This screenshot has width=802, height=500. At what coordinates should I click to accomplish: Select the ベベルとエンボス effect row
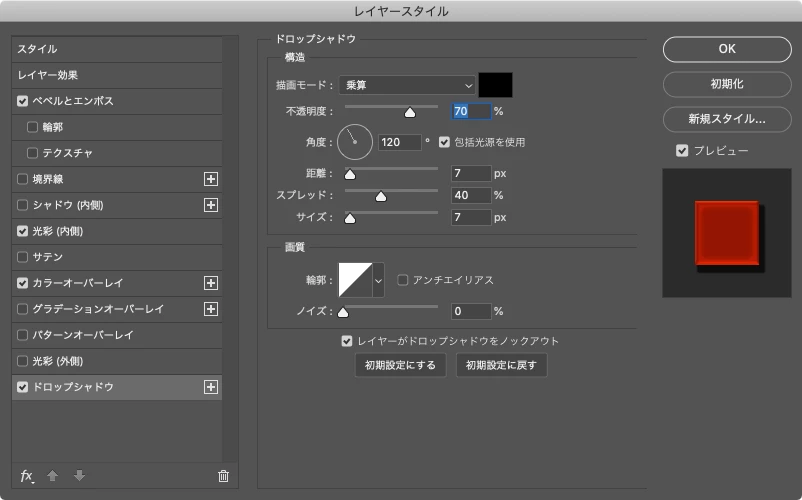(117, 101)
